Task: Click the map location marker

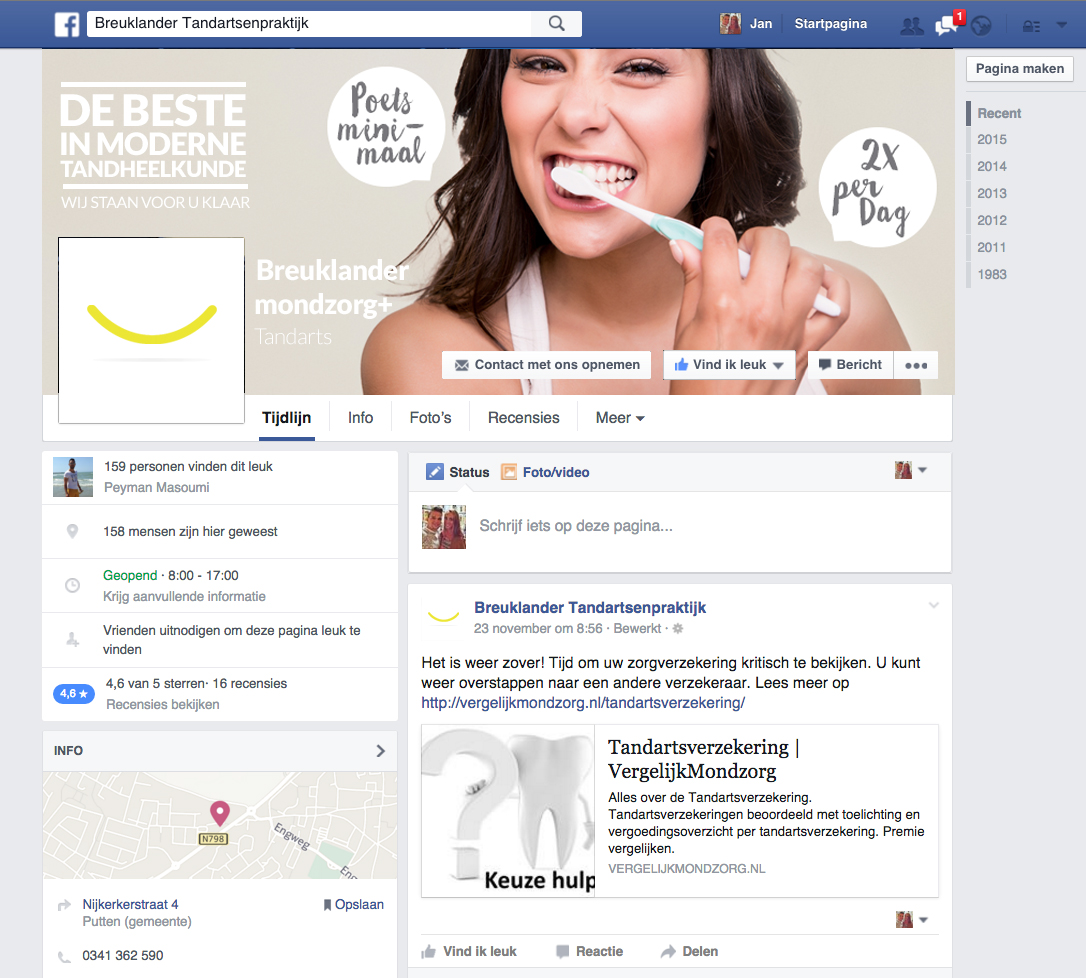Action: (220, 813)
